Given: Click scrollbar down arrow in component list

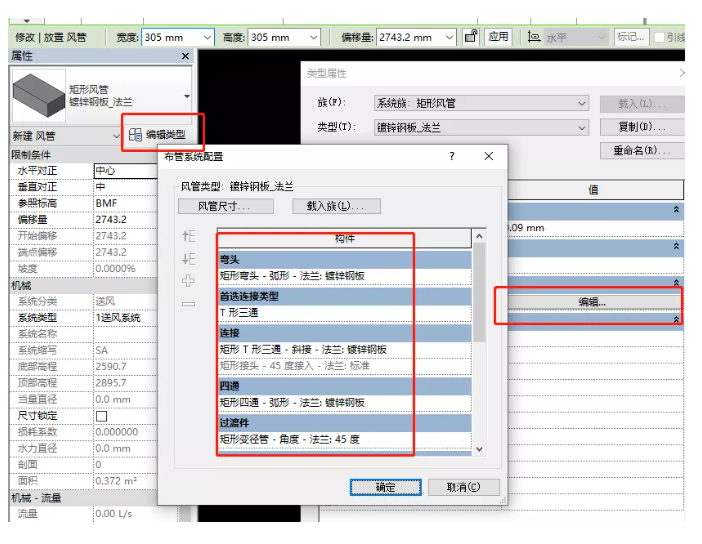Looking at the screenshot, I should 479,449.
